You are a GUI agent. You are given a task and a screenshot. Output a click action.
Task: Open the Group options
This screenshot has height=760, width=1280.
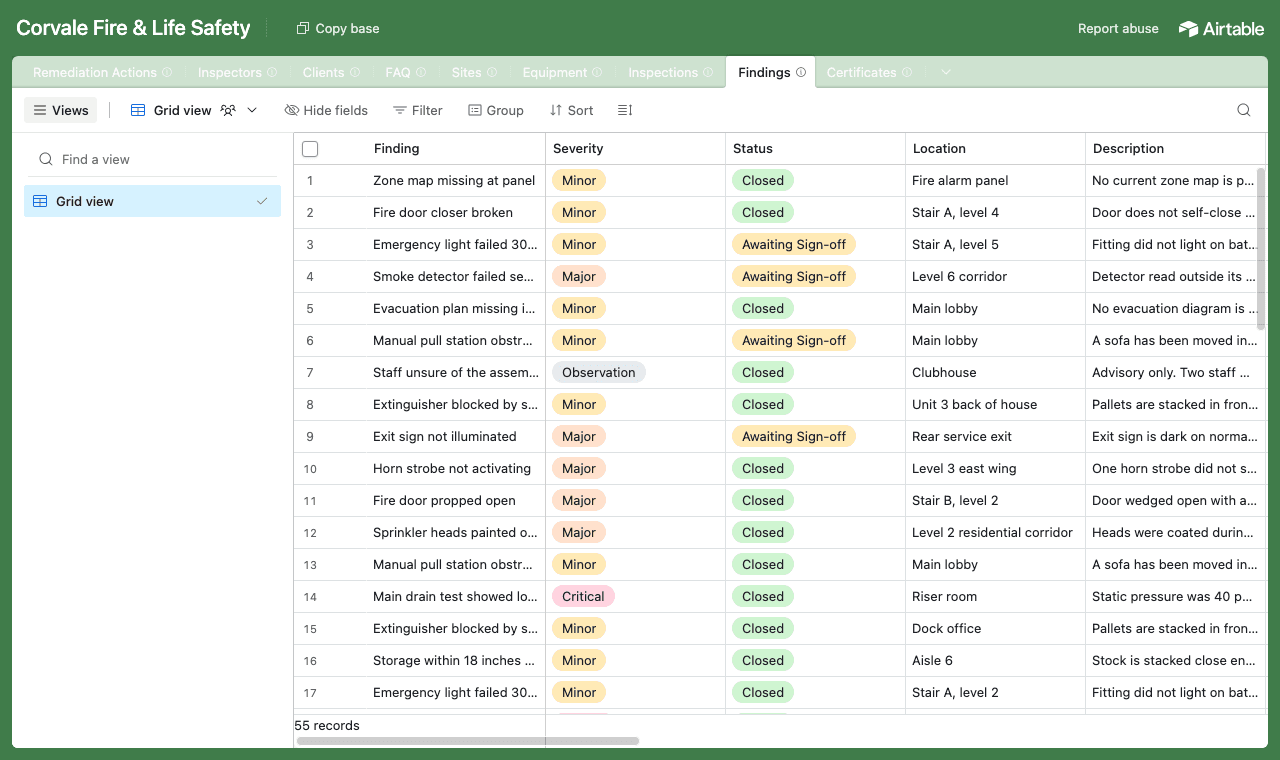[496, 110]
